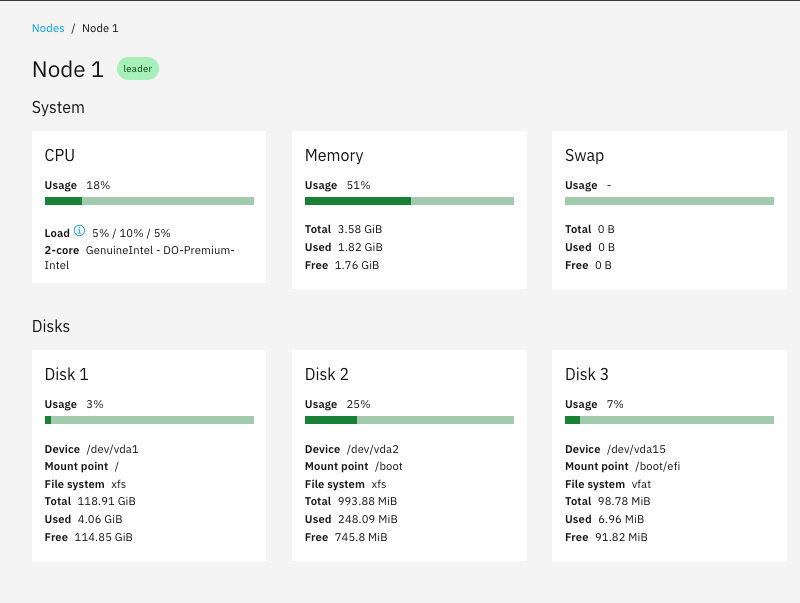The width and height of the screenshot is (800, 603).
Task: Select Disk 3 total 98.78 MiB
Action: coord(624,501)
